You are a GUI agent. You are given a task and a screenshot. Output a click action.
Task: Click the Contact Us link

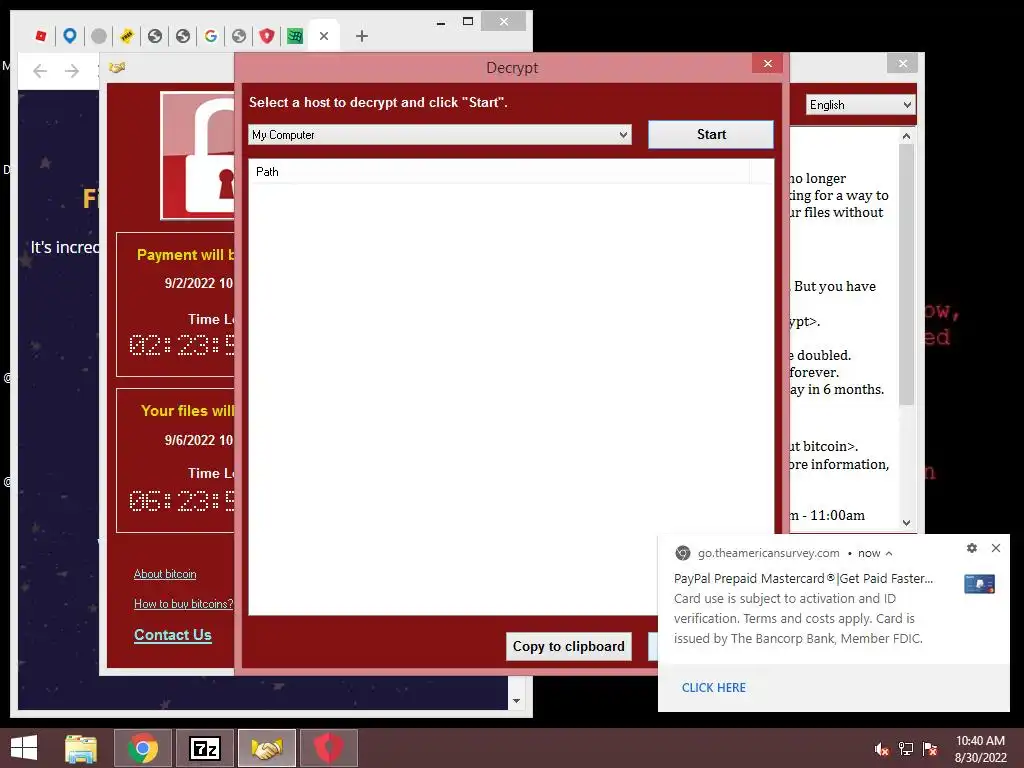[172, 635]
